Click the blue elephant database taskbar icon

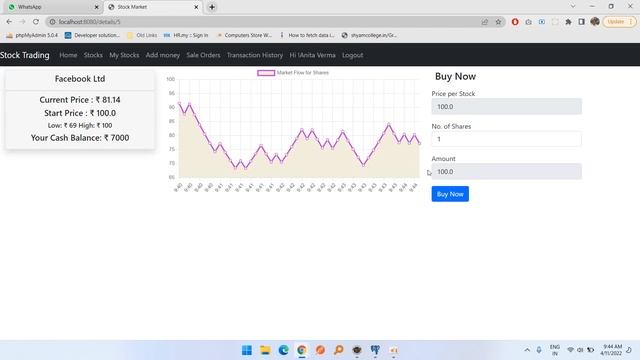pyautogui.click(x=375, y=350)
